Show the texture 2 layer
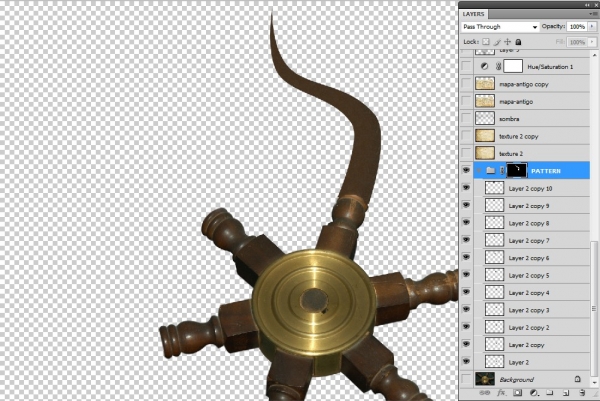600x401 pixels. click(466, 153)
